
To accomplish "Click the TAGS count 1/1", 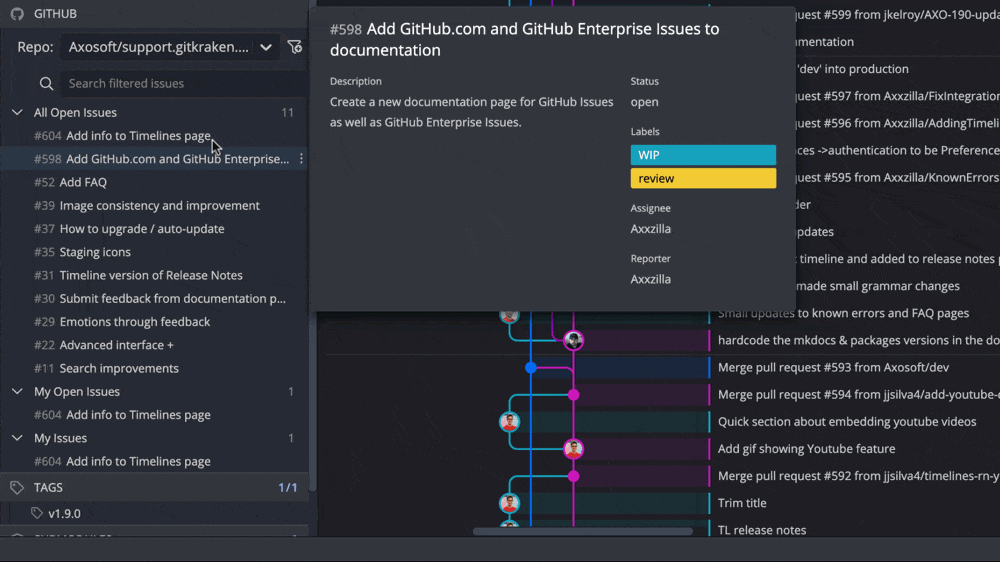I will 288,487.
